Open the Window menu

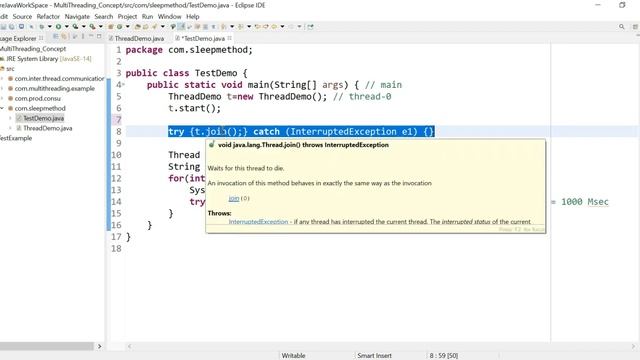169,17
